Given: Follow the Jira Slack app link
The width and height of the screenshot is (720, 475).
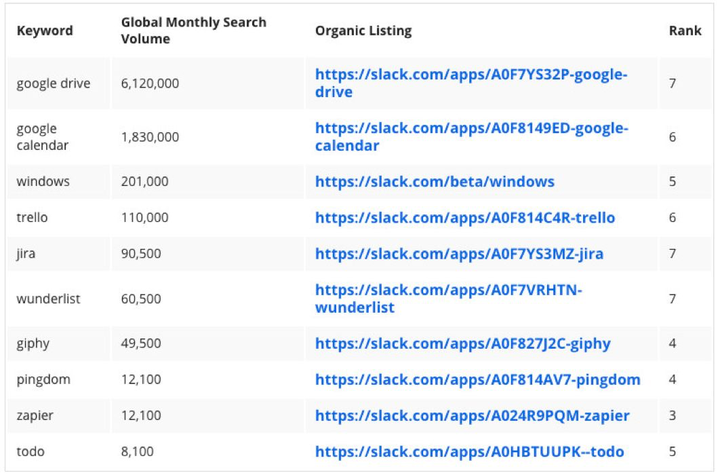Looking at the screenshot, I should click(x=459, y=254).
